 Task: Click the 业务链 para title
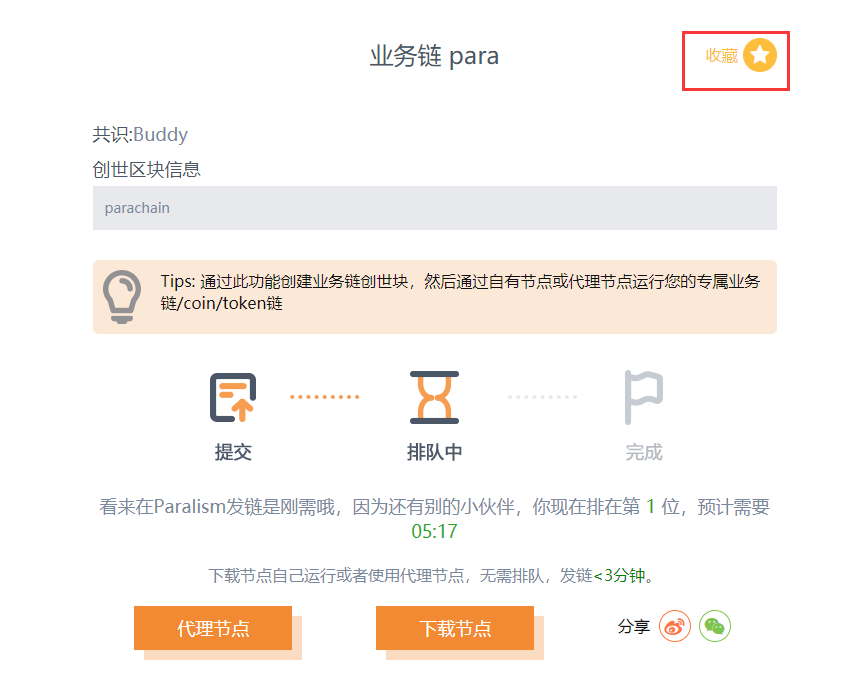(x=434, y=56)
